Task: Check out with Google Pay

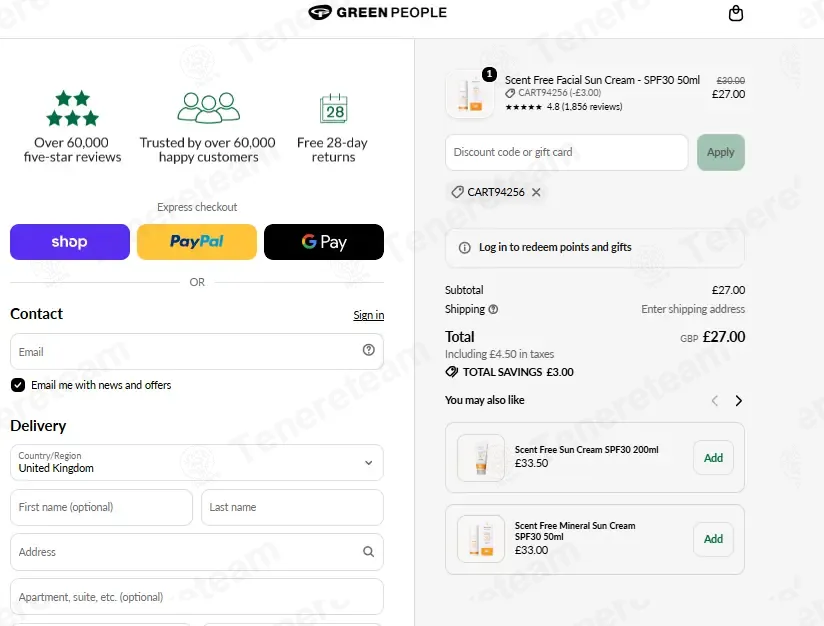Action: [324, 242]
